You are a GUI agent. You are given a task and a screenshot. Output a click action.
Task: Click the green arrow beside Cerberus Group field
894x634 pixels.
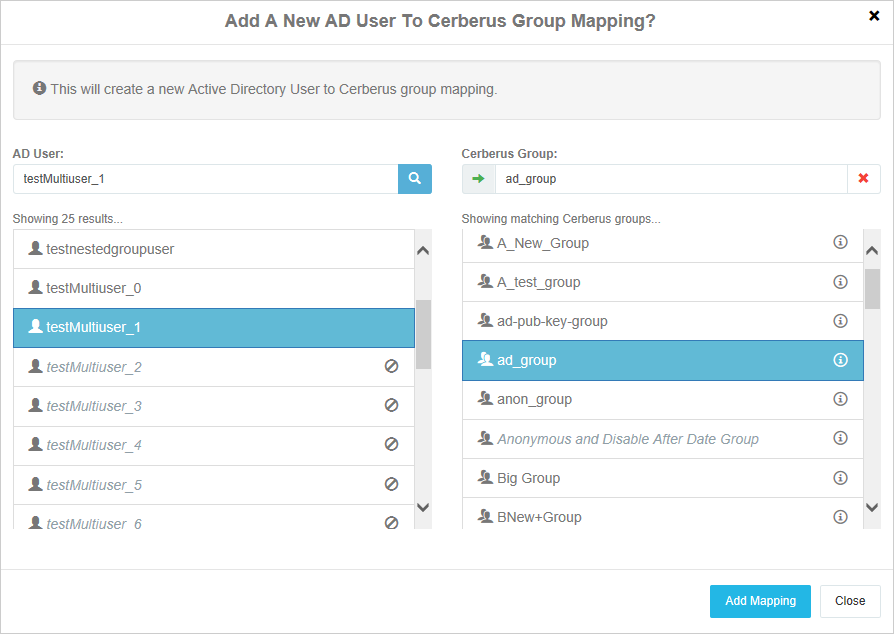[x=478, y=179]
